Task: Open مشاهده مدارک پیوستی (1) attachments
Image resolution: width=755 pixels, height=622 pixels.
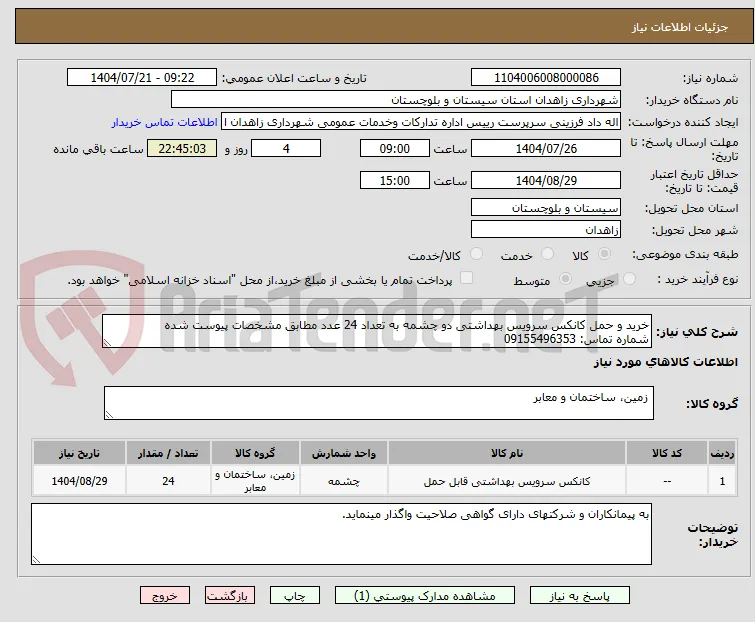Action: click(425, 596)
